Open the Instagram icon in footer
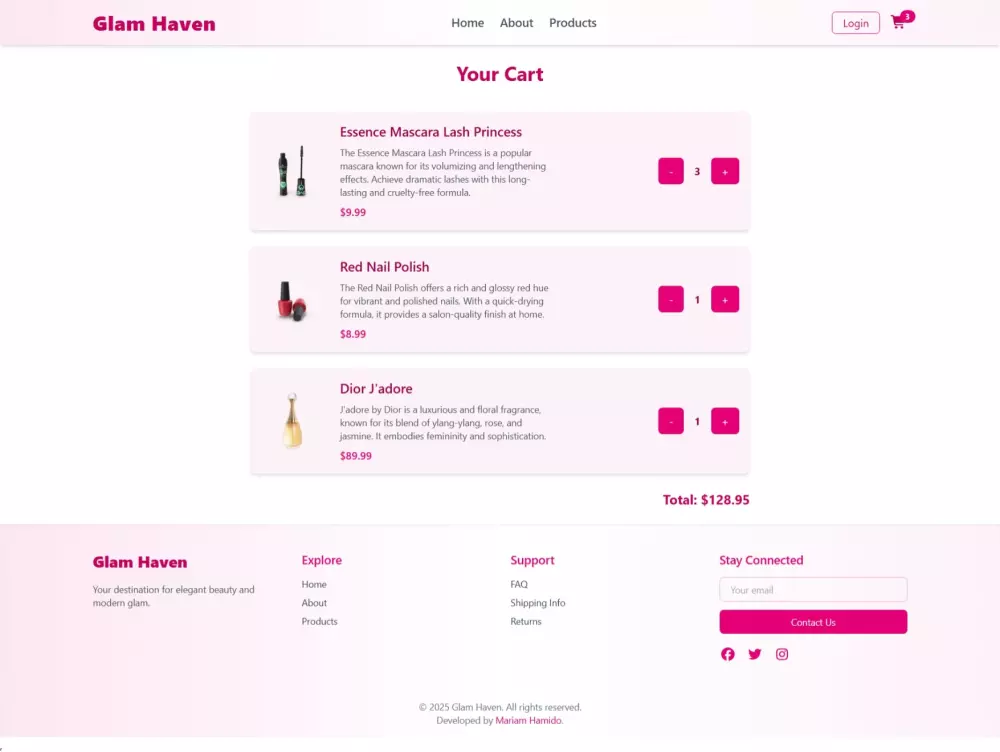This screenshot has width=1000, height=752. coord(782,654)
